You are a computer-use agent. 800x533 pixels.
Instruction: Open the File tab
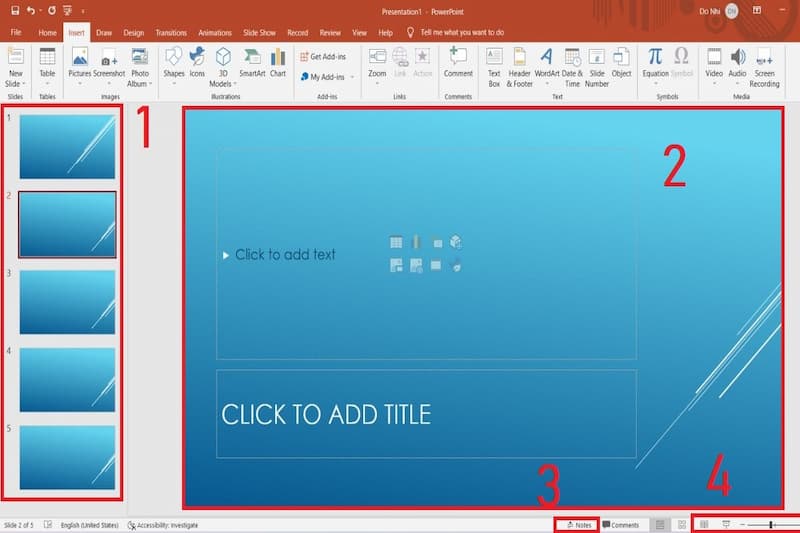point(16,32)
